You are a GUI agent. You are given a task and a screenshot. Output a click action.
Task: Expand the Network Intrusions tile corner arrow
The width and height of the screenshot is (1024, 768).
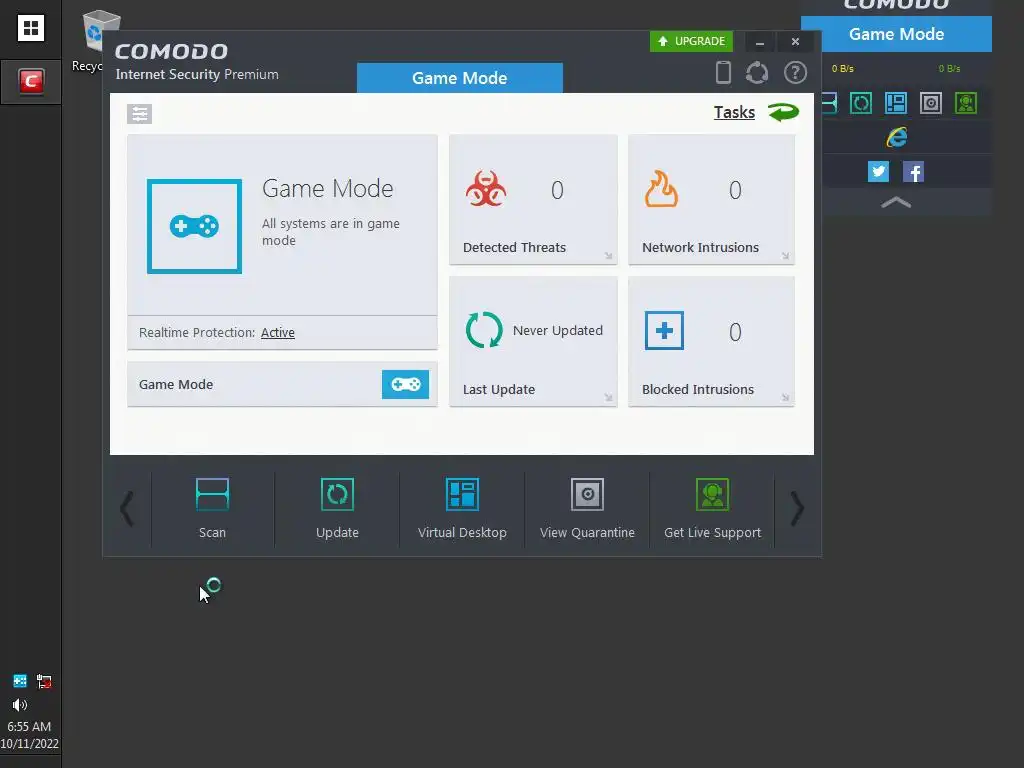785,255
